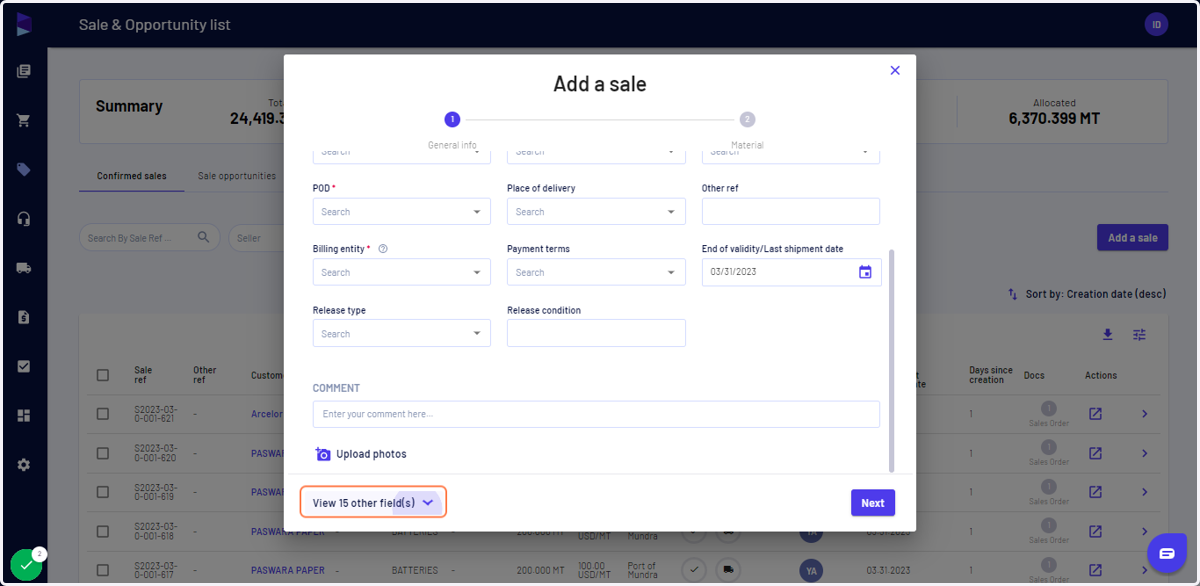Open the Billing entity dropdown
The height and width of the screenshot is (586, 1200).
[401, 272]
